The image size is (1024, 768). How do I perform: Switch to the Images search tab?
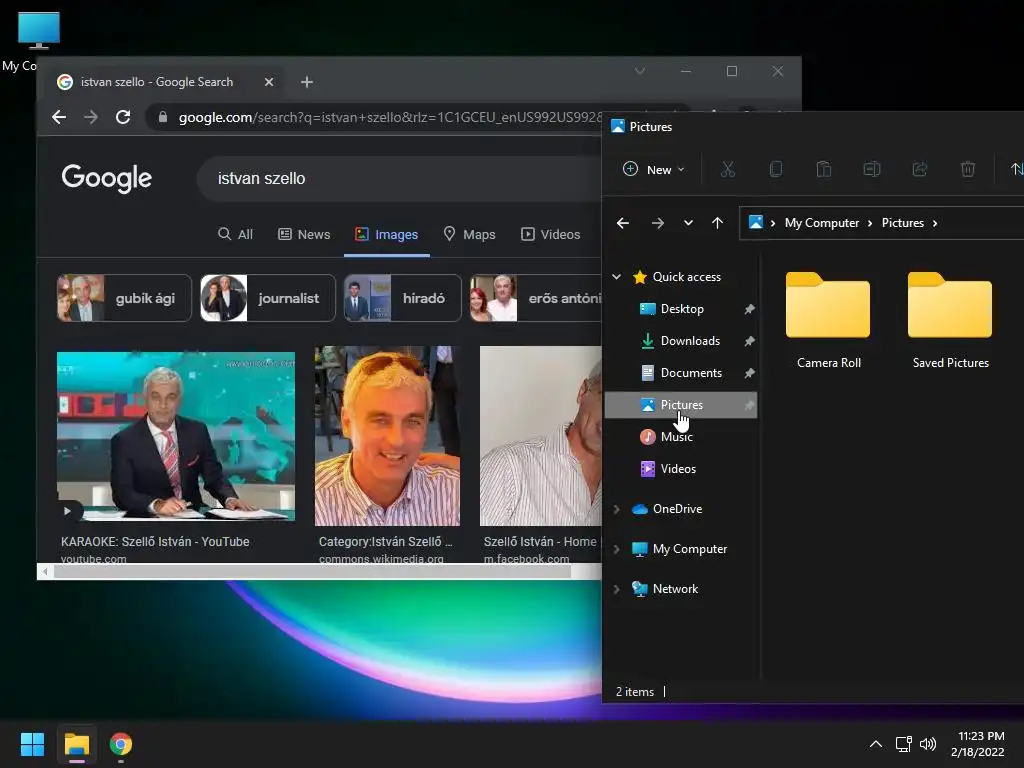click(387, 234)
